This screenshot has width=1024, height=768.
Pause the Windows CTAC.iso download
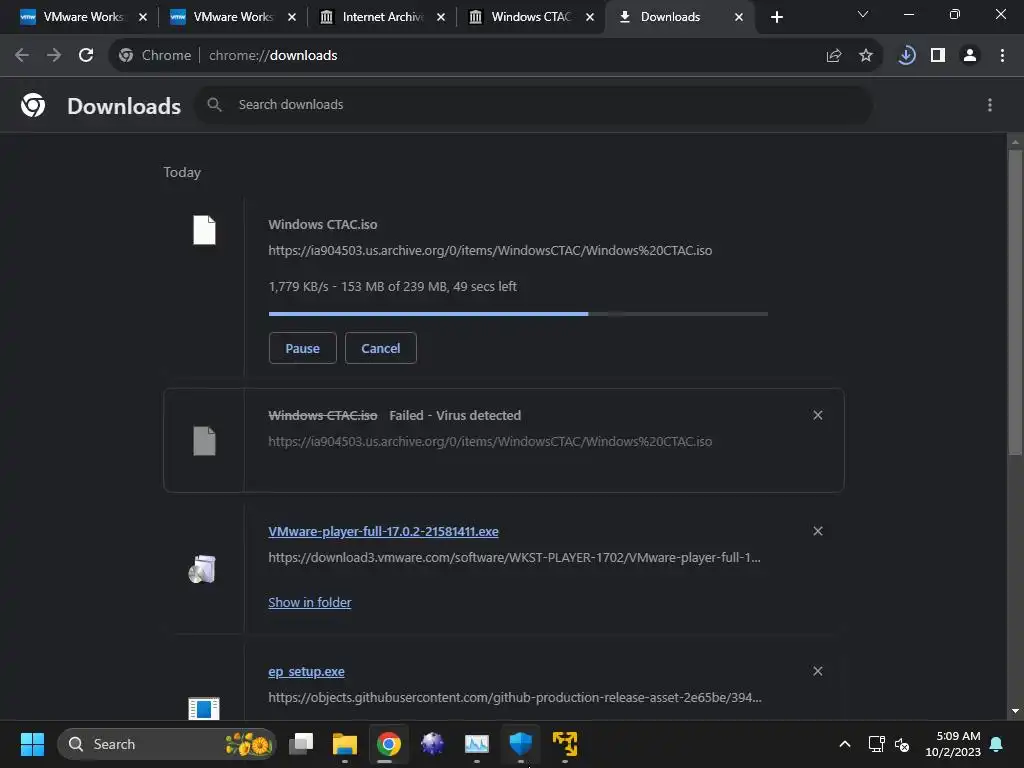click(302, 348)
